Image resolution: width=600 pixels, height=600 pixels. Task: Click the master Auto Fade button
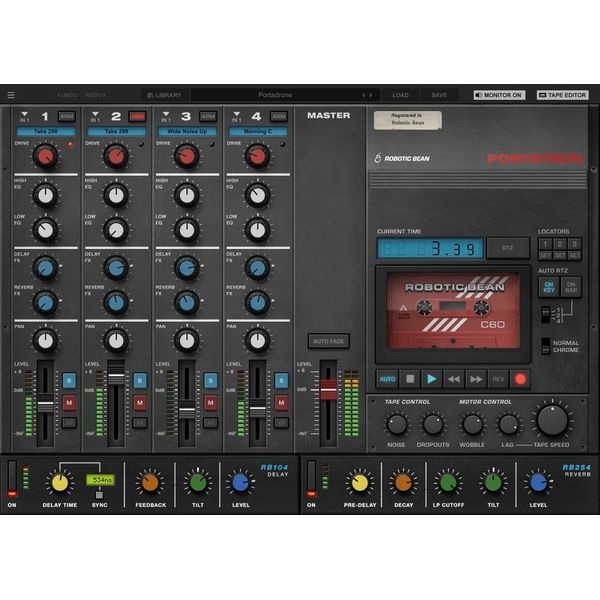click(x=328, y=341)
